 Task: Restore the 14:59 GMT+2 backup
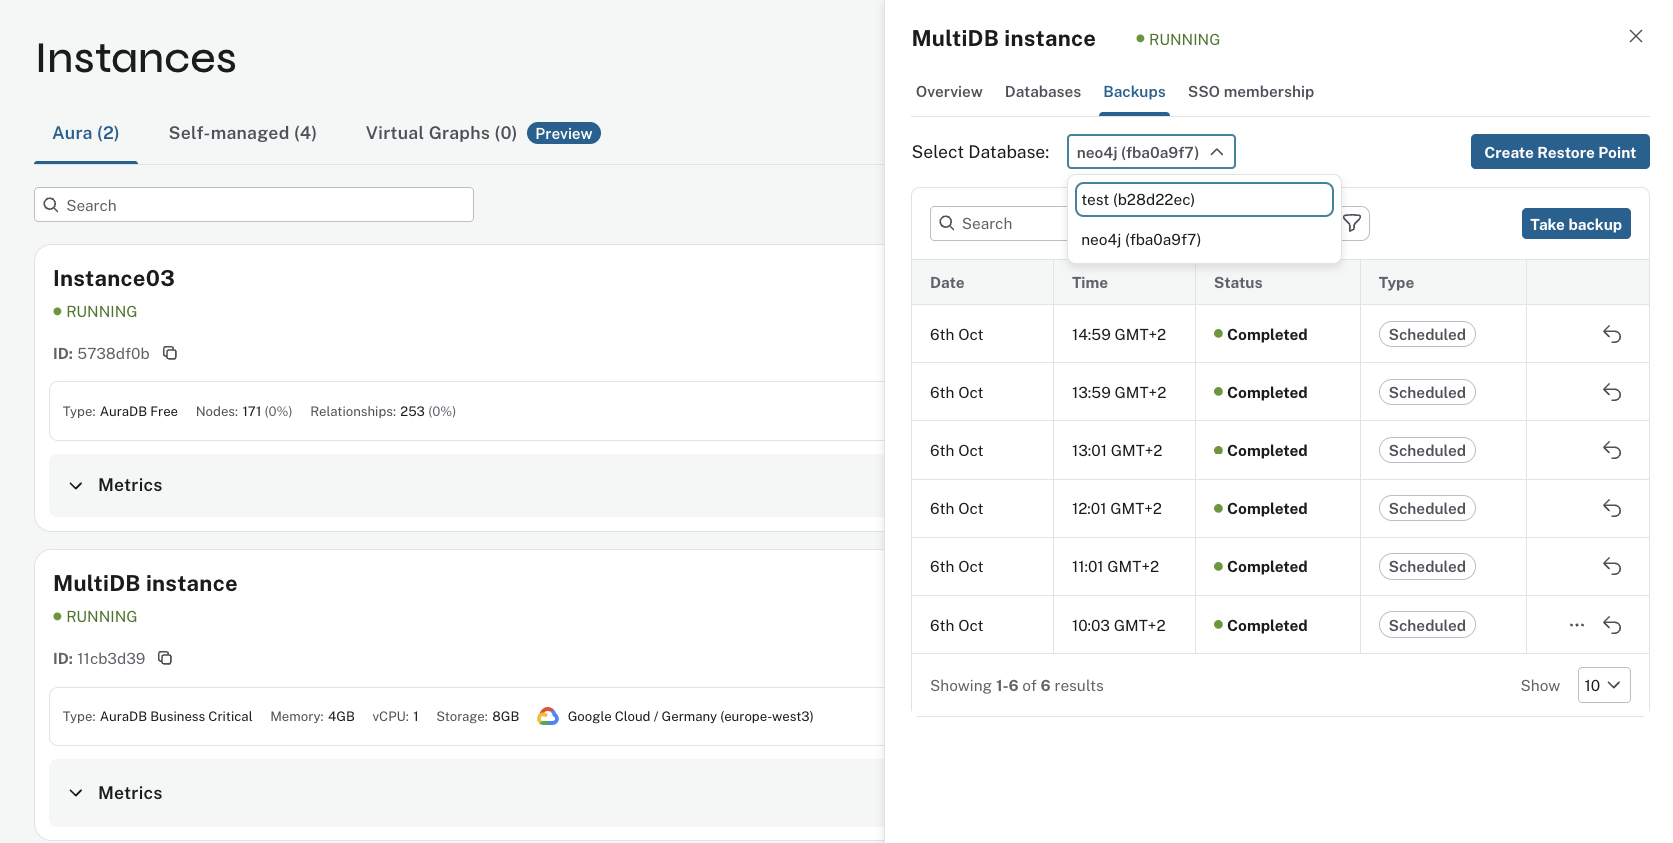(x=1612, y=334)
